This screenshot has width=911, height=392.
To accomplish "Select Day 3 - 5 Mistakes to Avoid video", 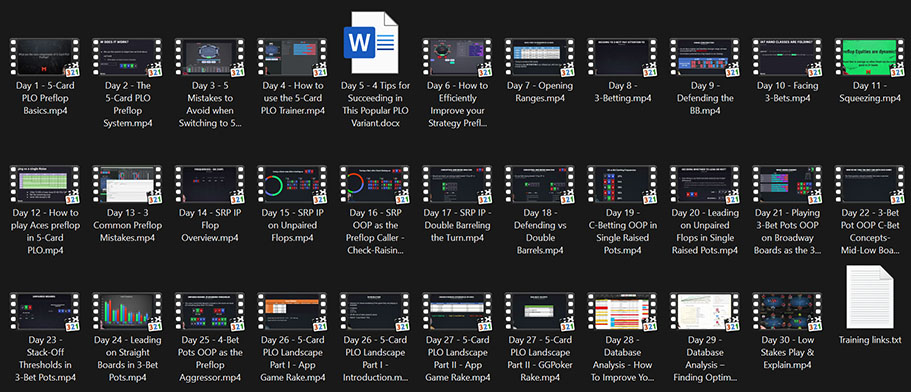I will pyautogui.click(x=210, y=58).
